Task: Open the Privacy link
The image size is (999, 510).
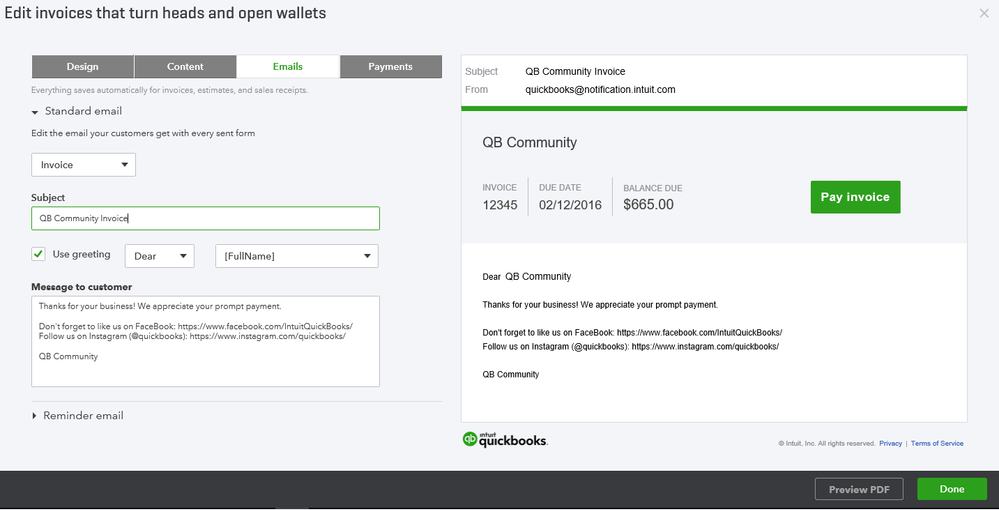Action: pyautogui.click(x=890, y=443)
